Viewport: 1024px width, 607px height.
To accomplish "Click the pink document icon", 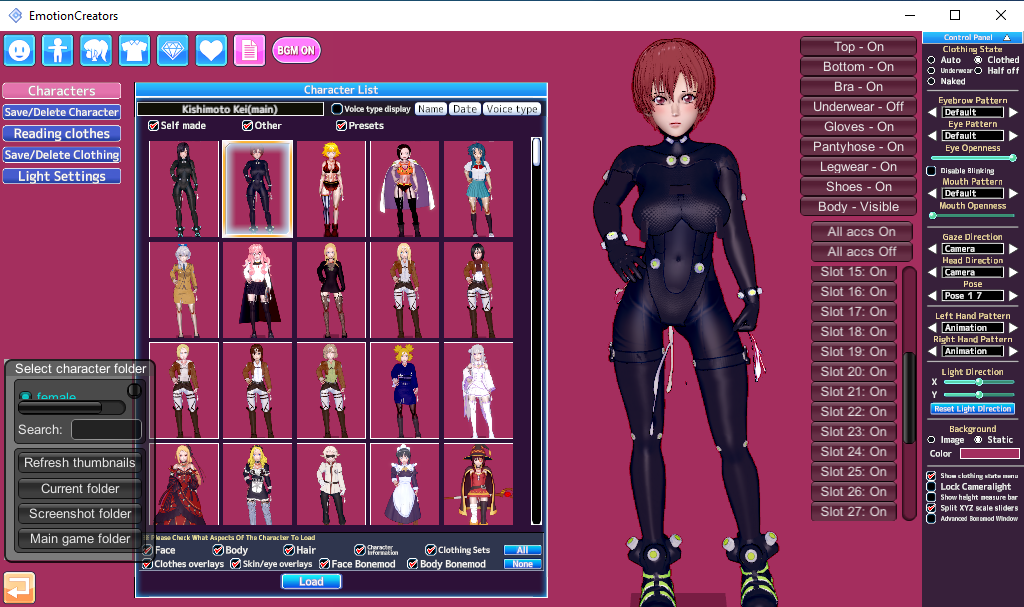I will (x=250, y=50).
